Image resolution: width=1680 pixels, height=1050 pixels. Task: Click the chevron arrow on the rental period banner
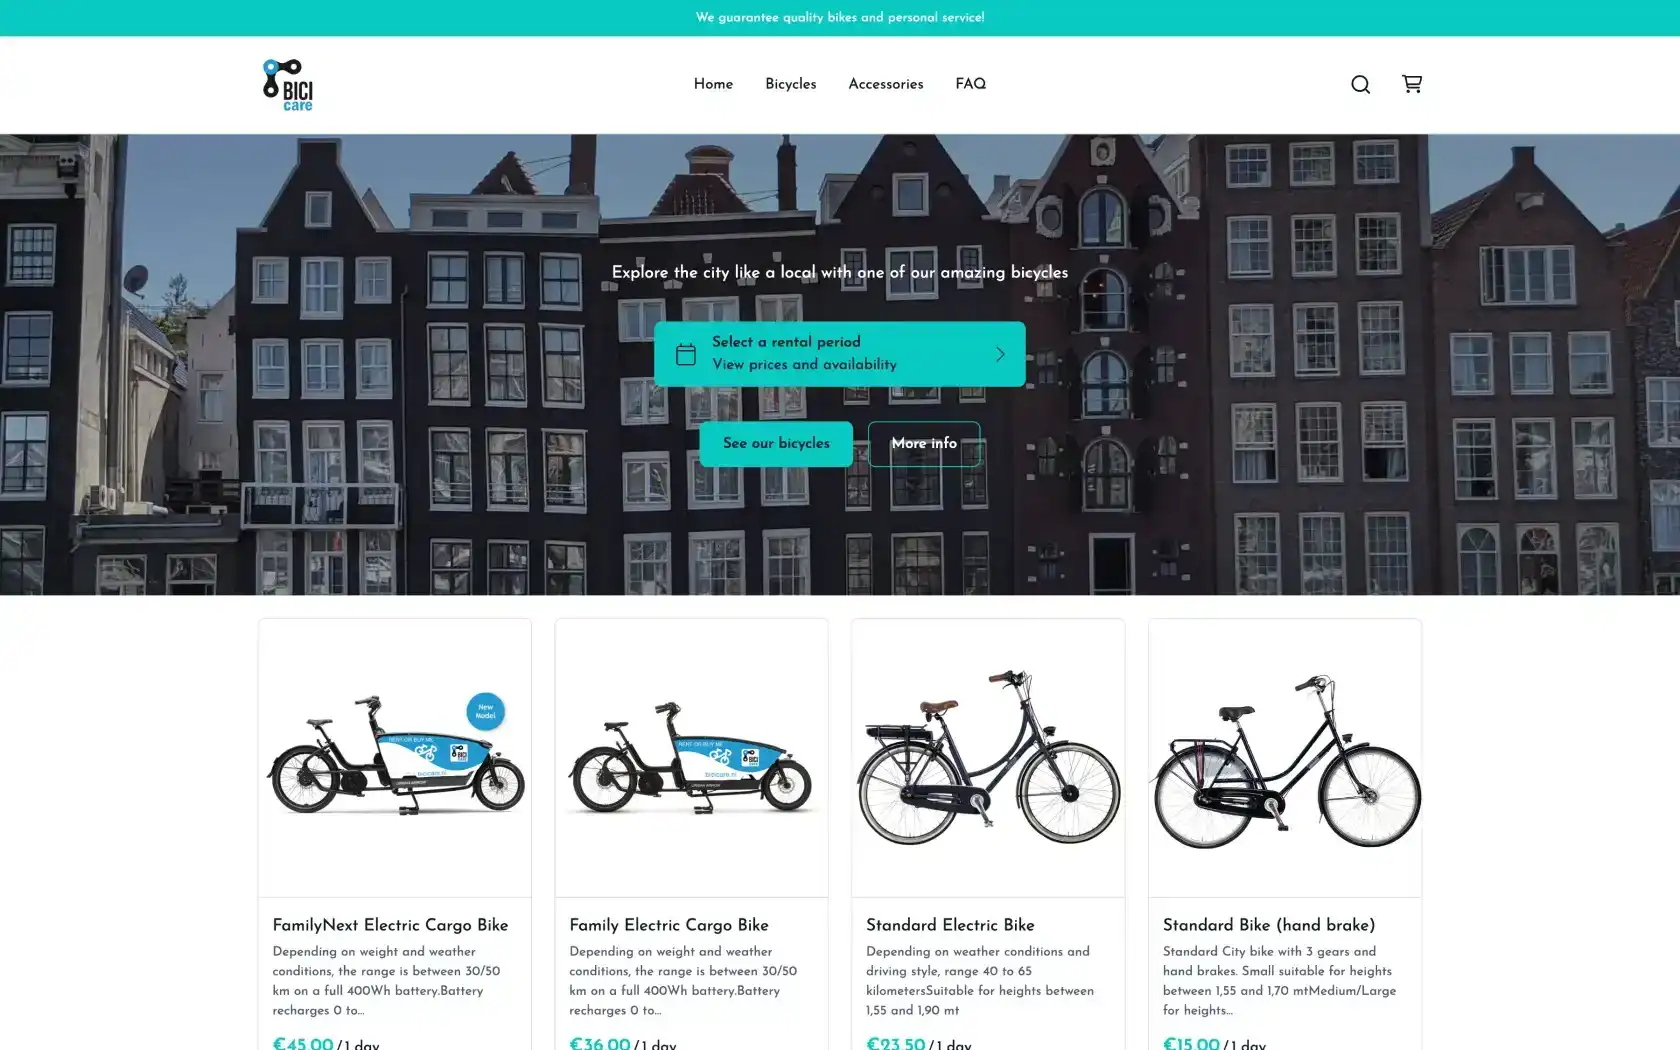999,354
